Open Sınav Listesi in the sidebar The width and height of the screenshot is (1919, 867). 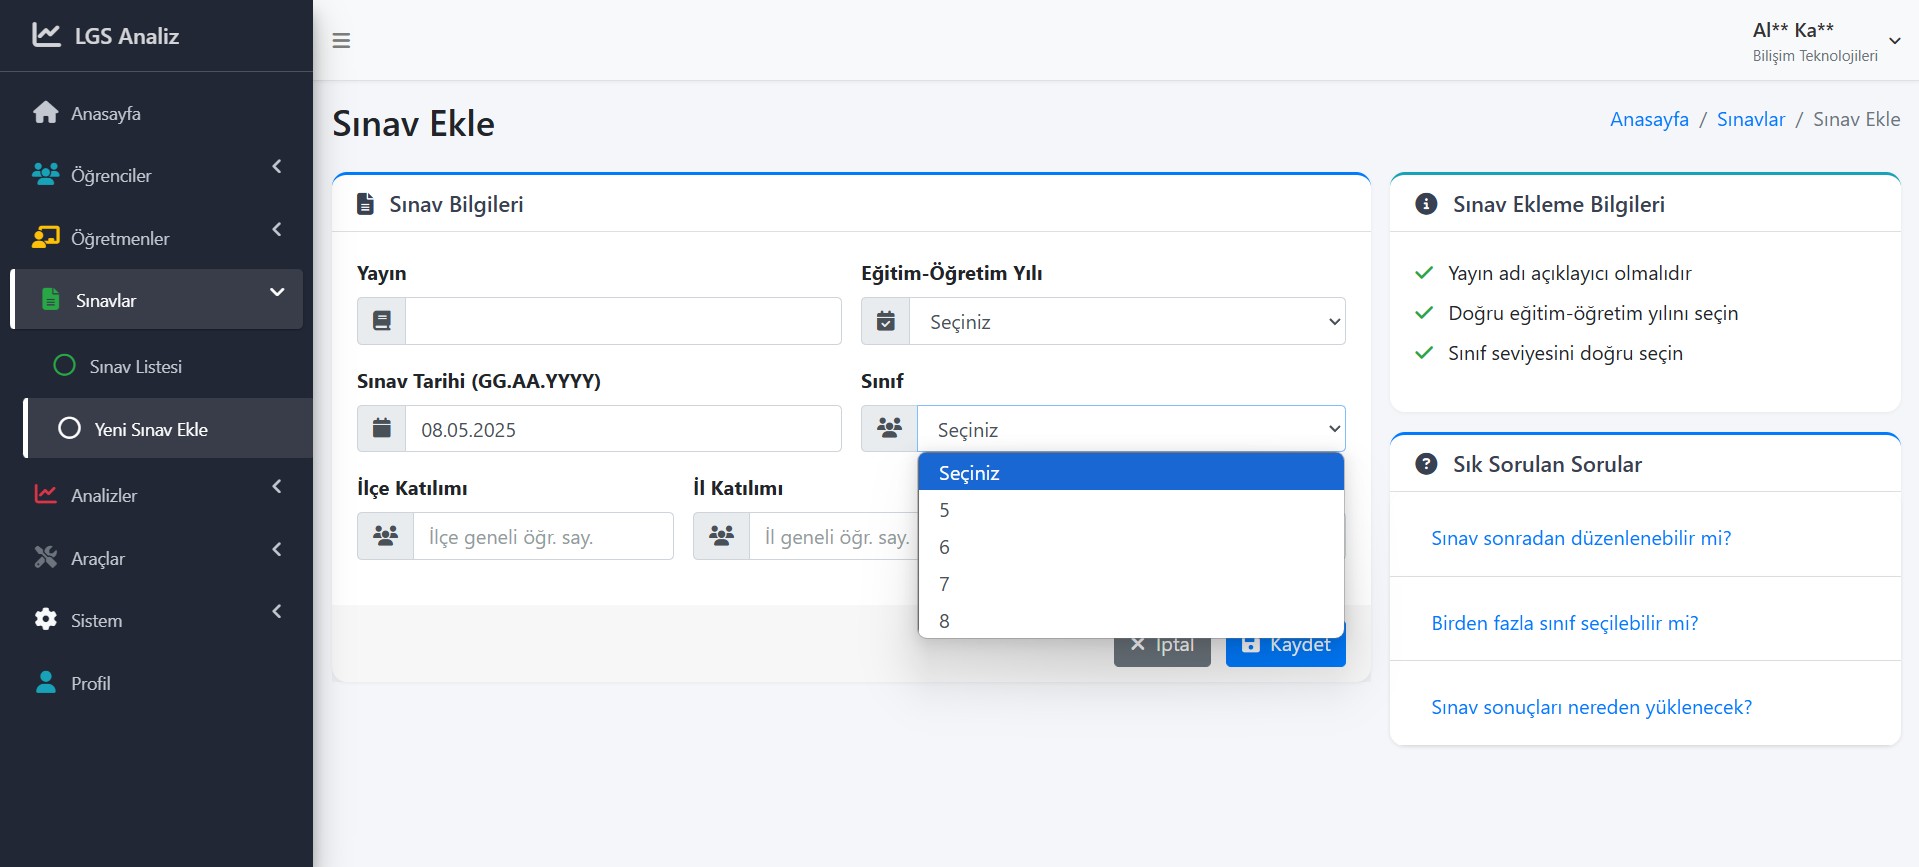tap(135, 366)
